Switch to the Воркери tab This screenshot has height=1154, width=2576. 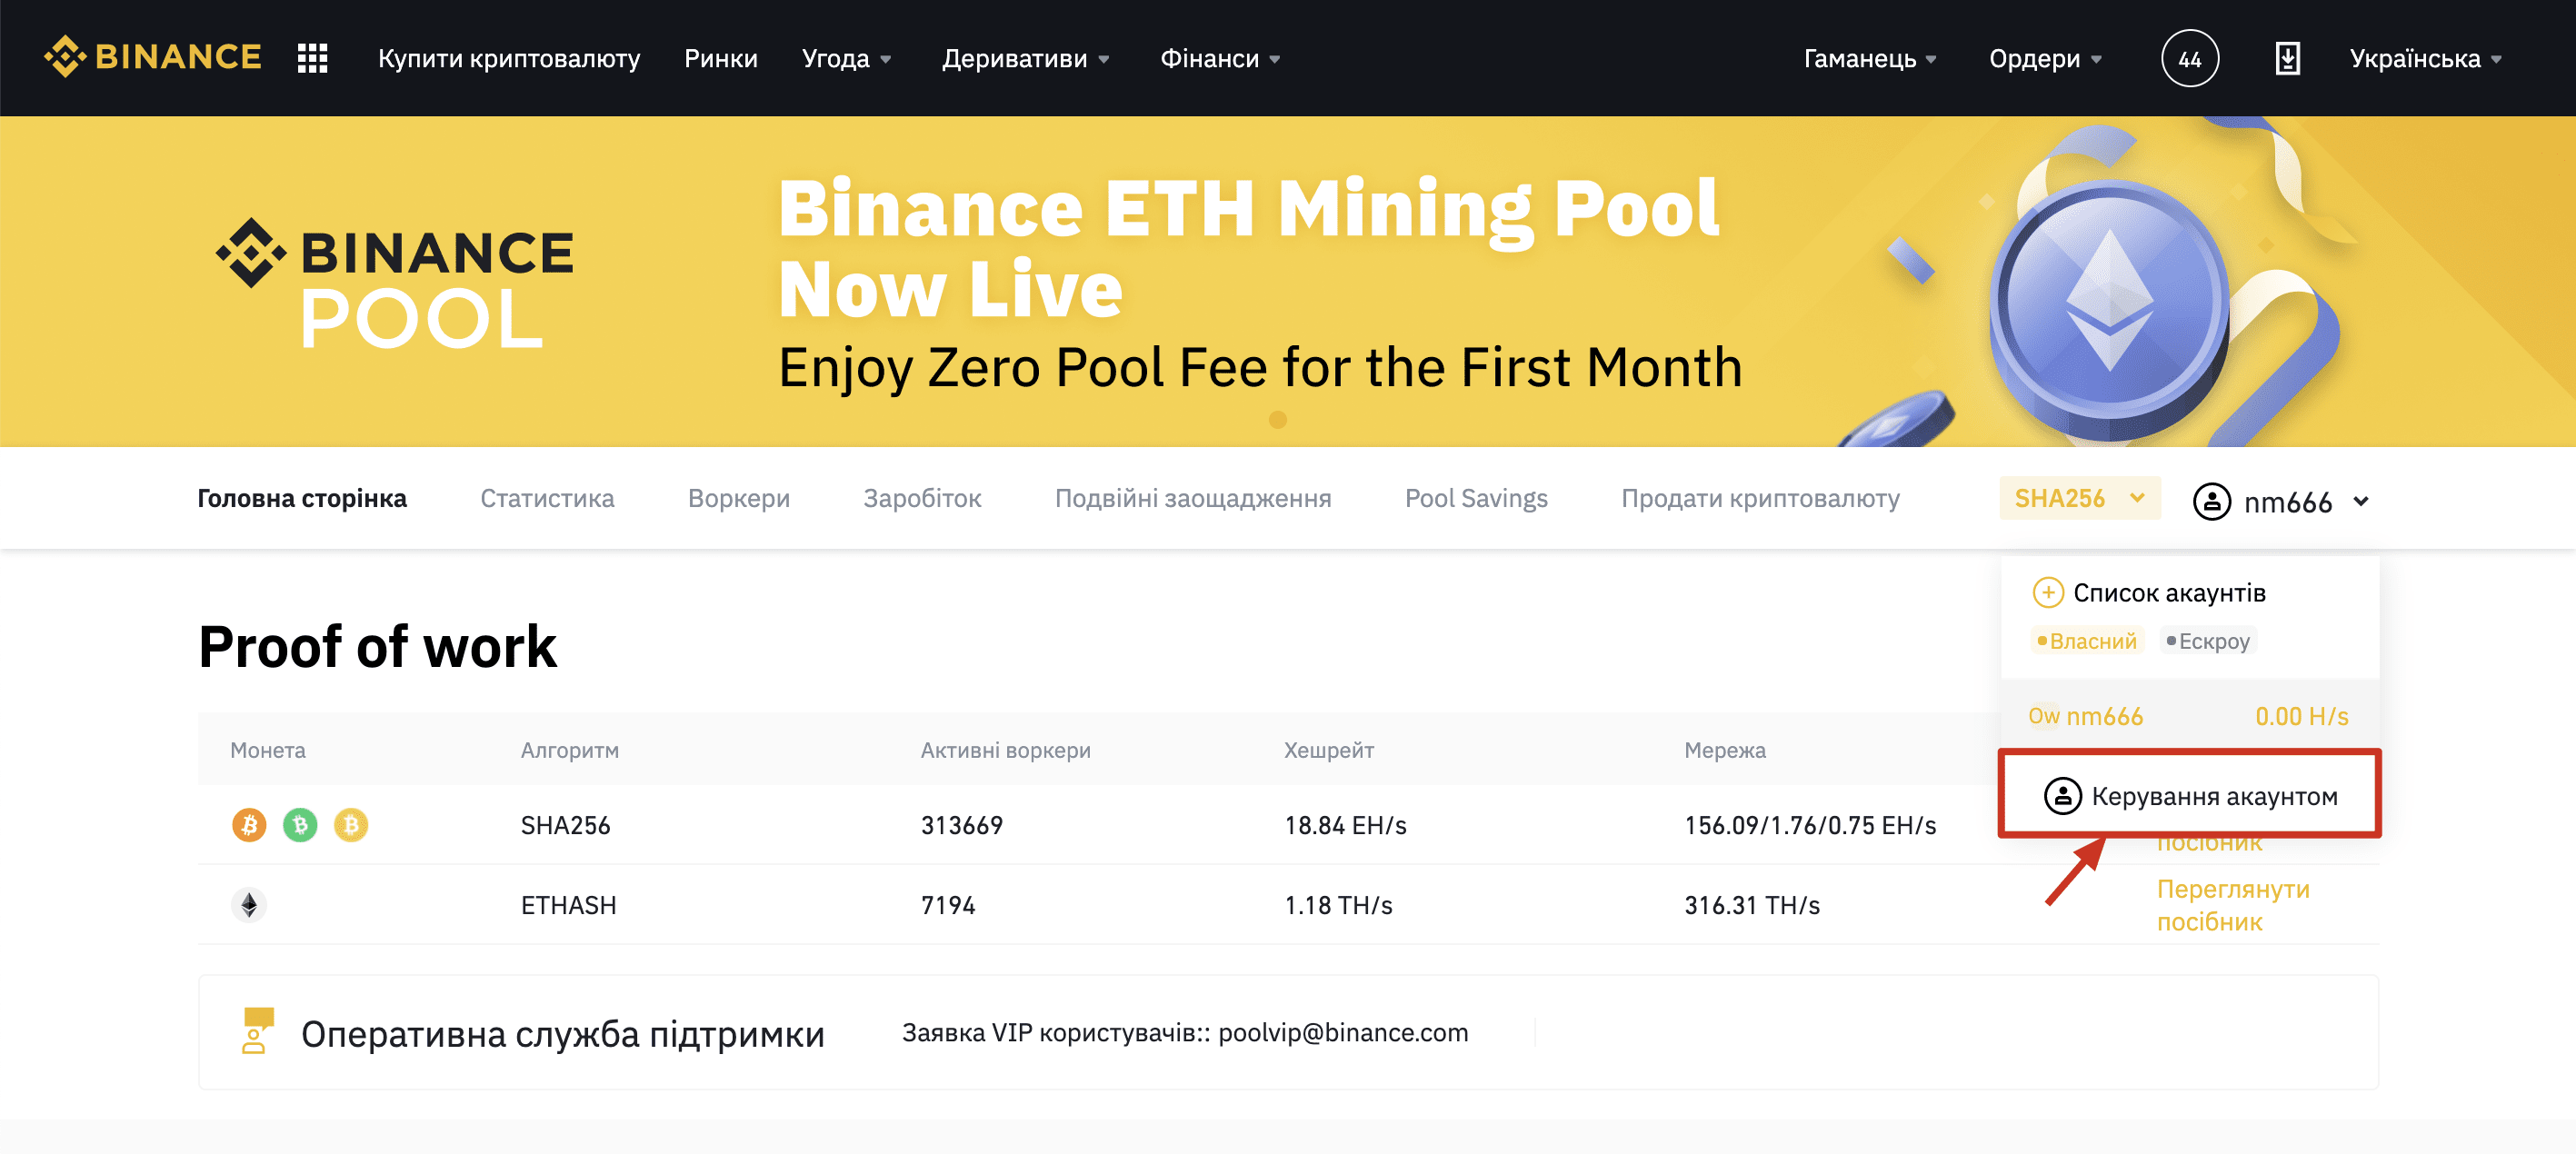739,498
